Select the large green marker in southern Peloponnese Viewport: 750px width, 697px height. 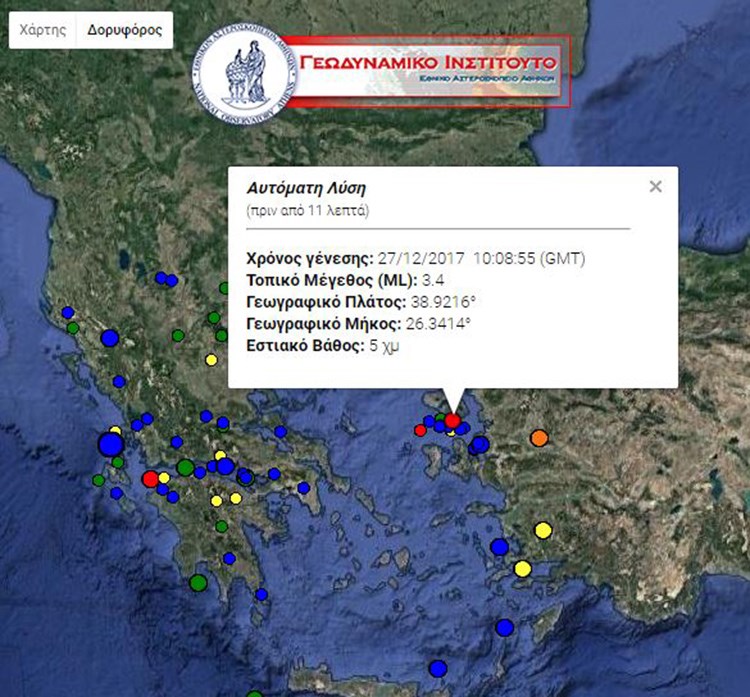coord(198,581)
